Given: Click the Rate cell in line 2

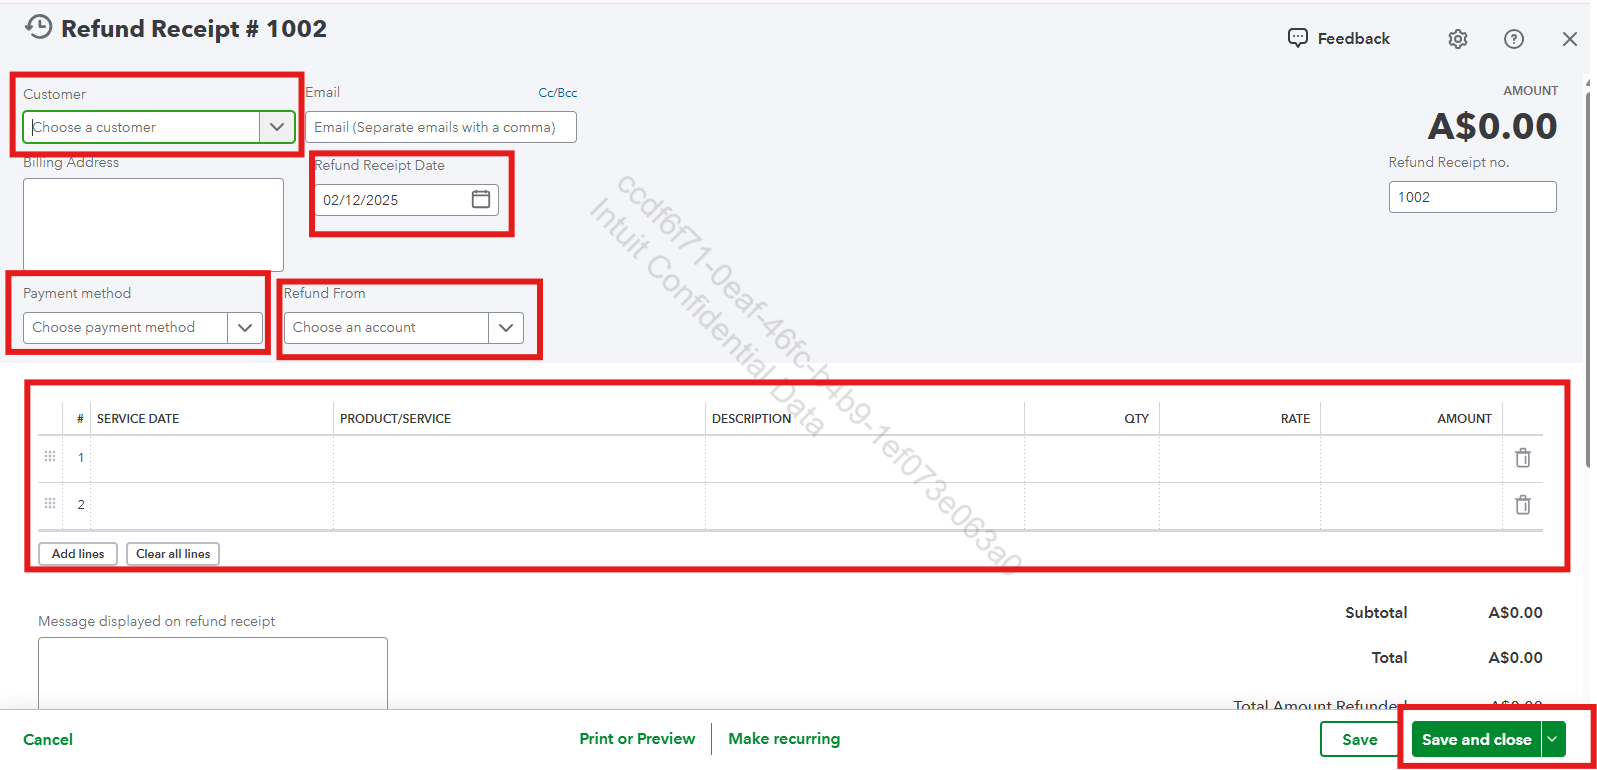Looking at the screenshot, I should [1240, 506].
